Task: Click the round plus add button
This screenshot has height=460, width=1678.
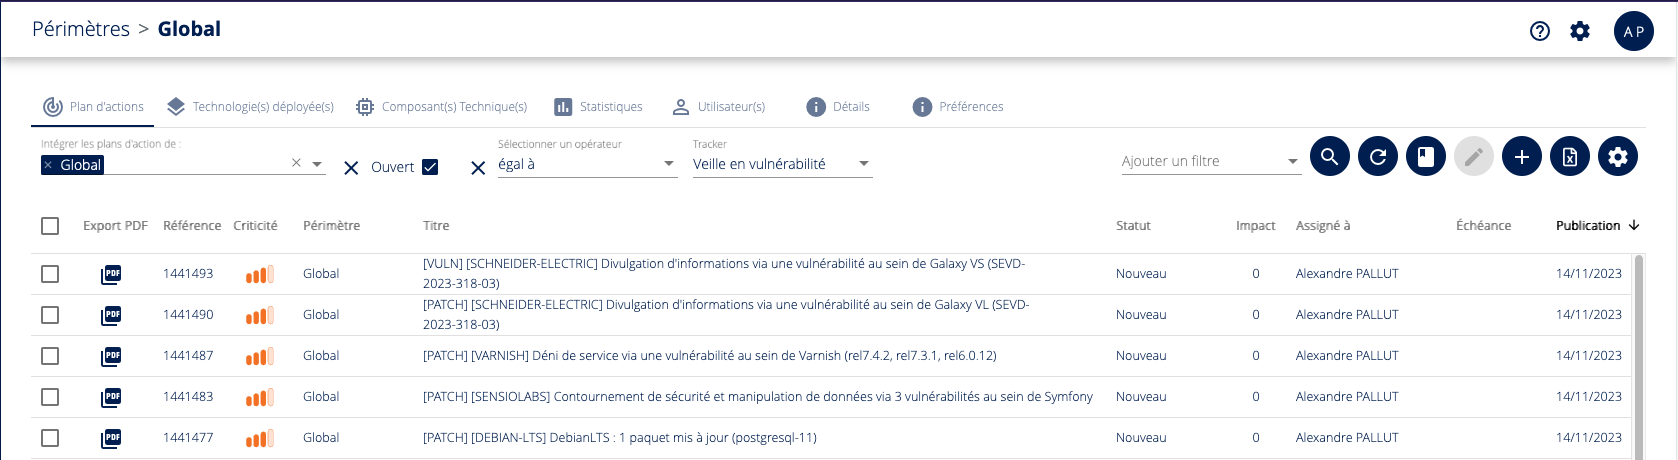Action: pyautogui.click(x=1521, y=157)
